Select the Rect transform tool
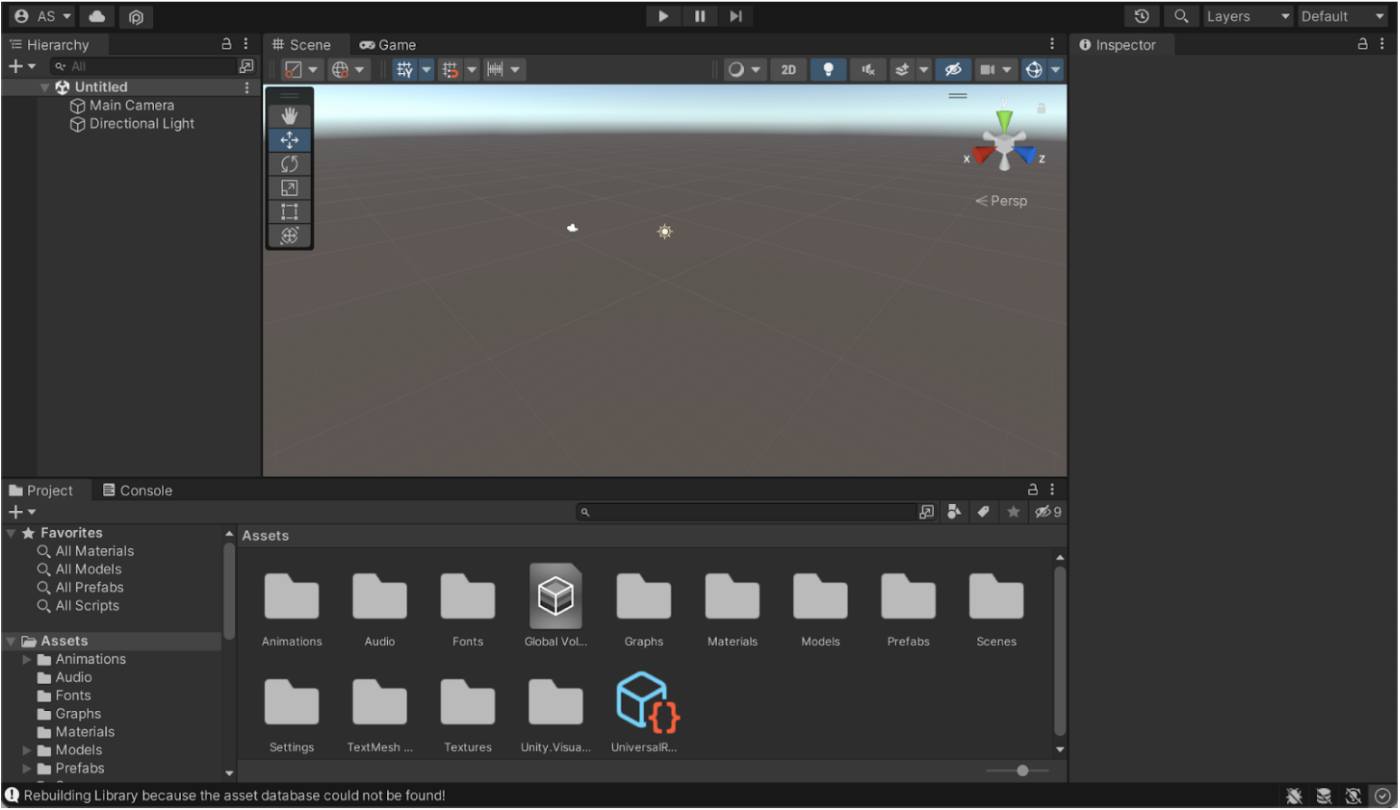 (290, 212)
